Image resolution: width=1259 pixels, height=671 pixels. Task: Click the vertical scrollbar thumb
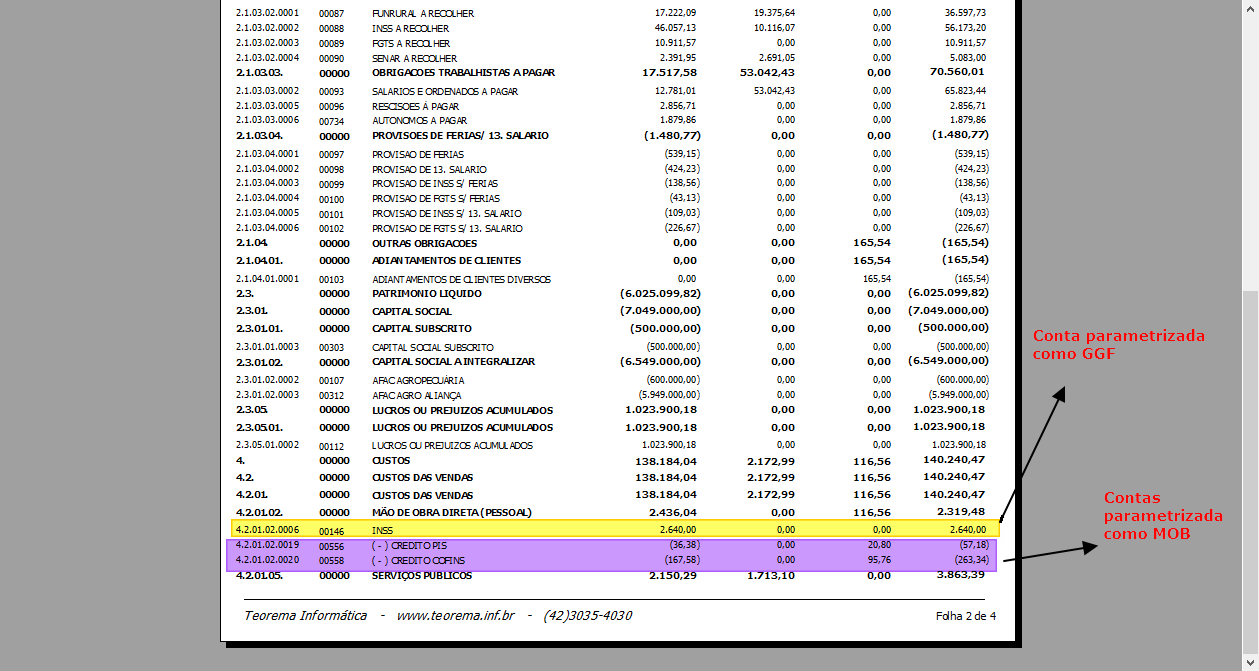(1250, 470)
